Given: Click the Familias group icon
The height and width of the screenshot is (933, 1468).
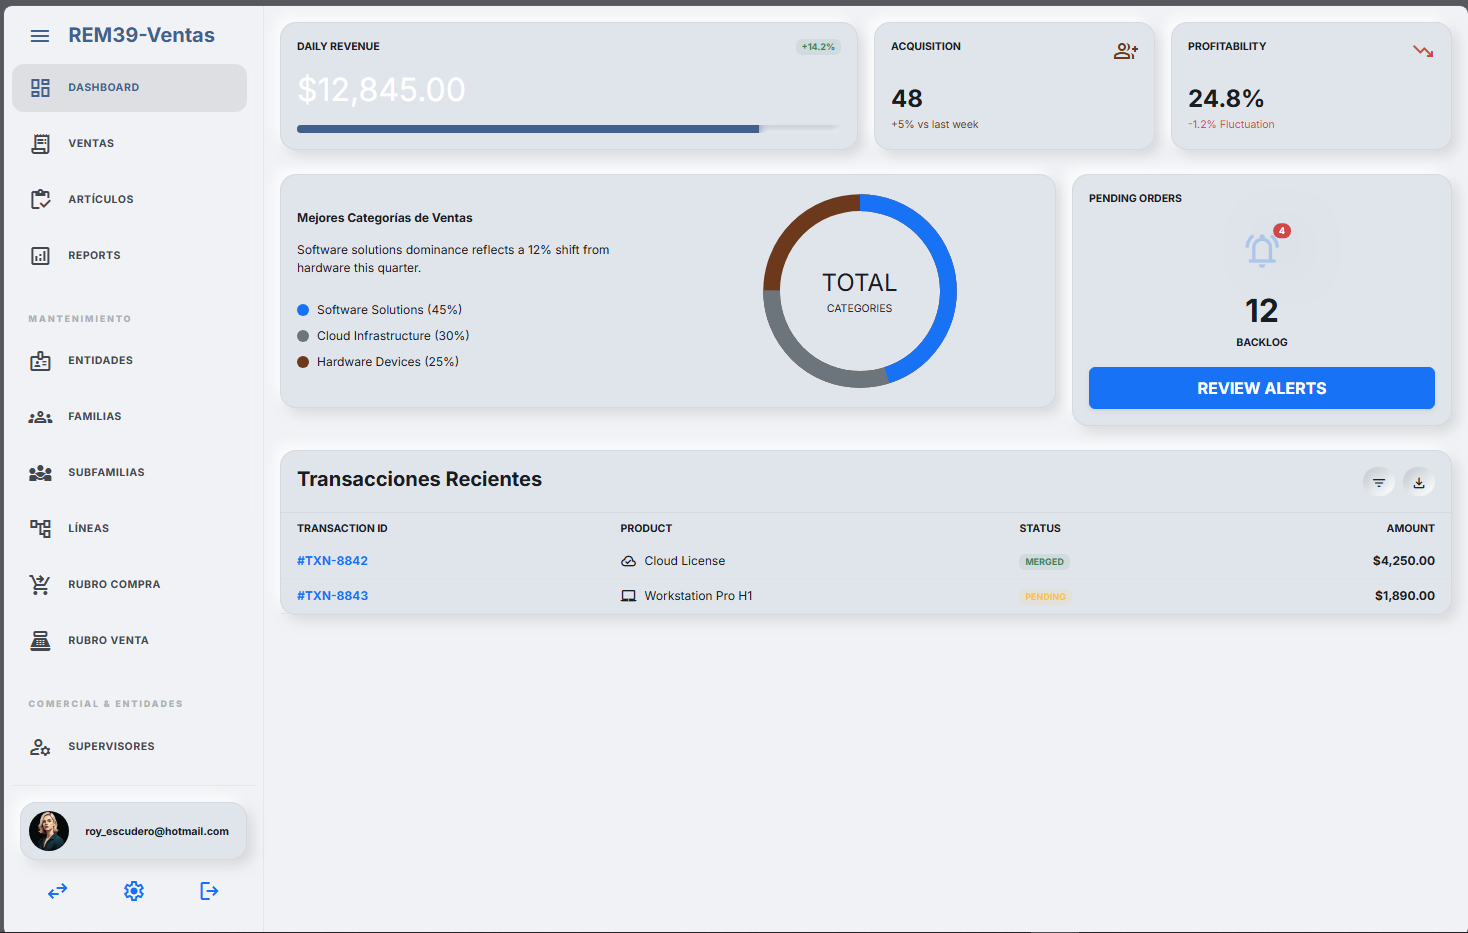Looking at the screenshot, I should (x=40, y=417).
